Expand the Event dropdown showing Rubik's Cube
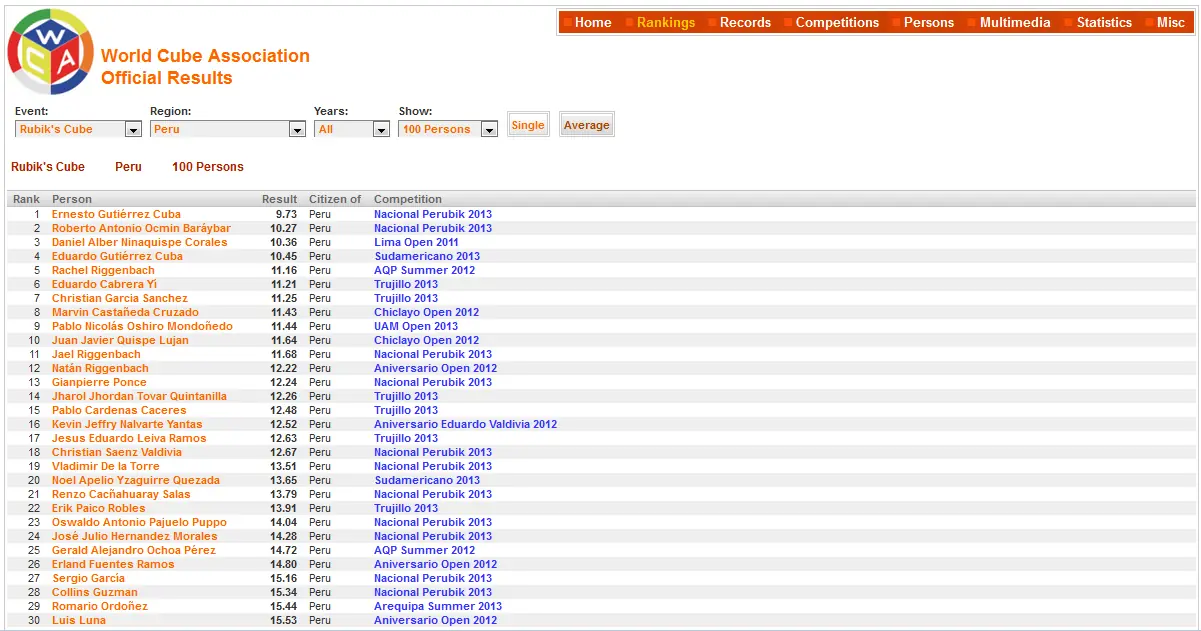This screenshot has width=1201, height=631. (x=78, y=129)
